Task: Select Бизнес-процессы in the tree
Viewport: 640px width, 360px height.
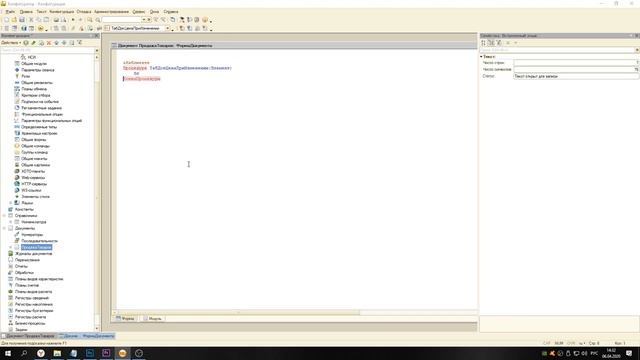Action: point(30,323)
